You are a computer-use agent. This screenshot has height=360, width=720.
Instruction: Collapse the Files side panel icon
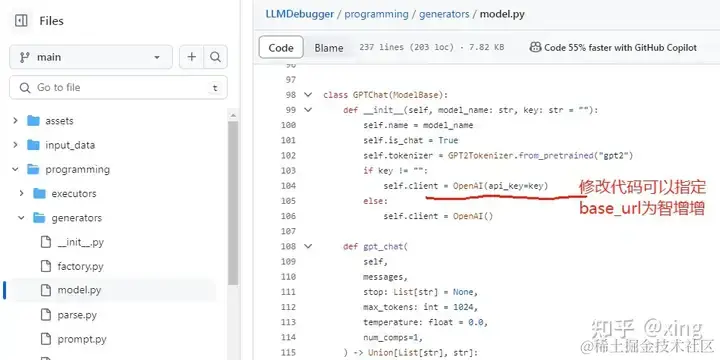pyautogui.click(x=21, y=21)
